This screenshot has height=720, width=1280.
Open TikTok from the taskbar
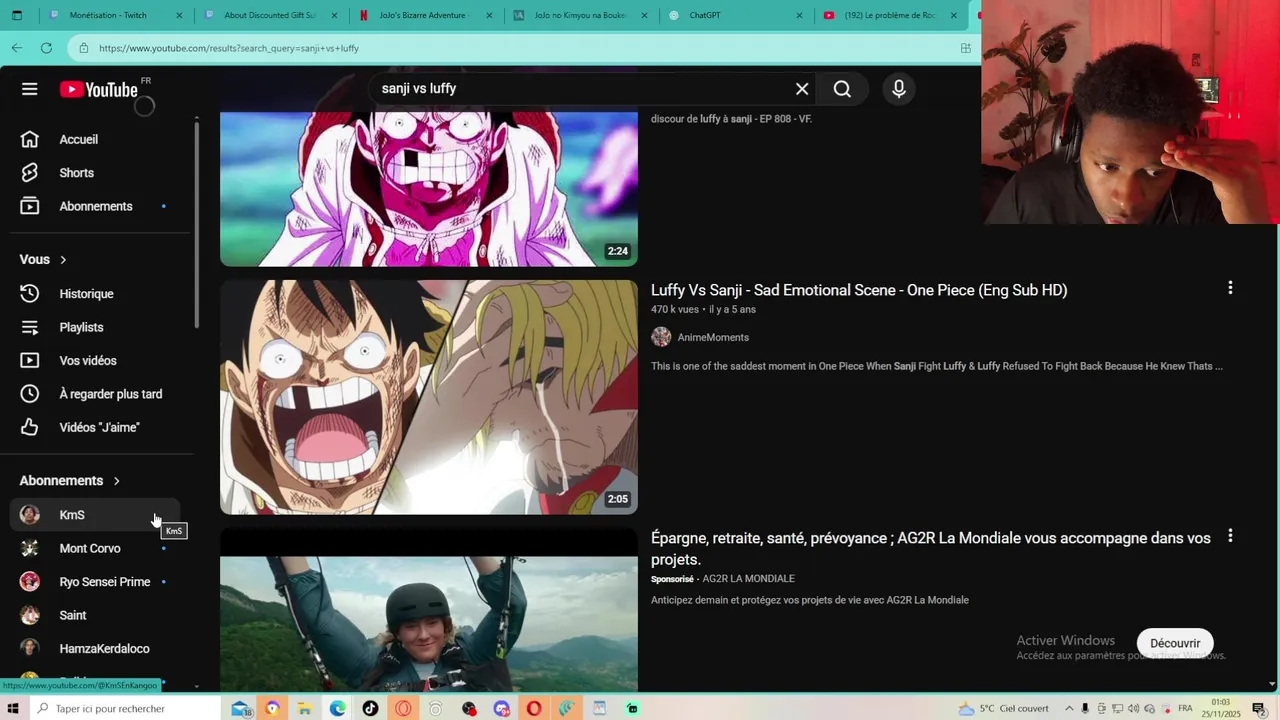pyautogui.click(x=370, y=708)
